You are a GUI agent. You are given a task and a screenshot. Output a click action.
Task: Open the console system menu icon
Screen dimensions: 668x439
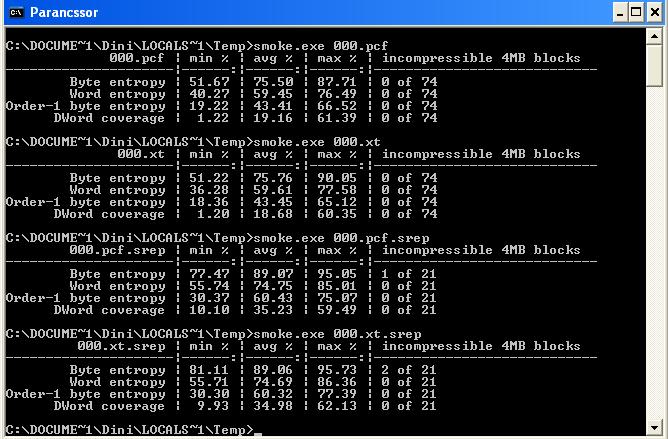[16, 12]
